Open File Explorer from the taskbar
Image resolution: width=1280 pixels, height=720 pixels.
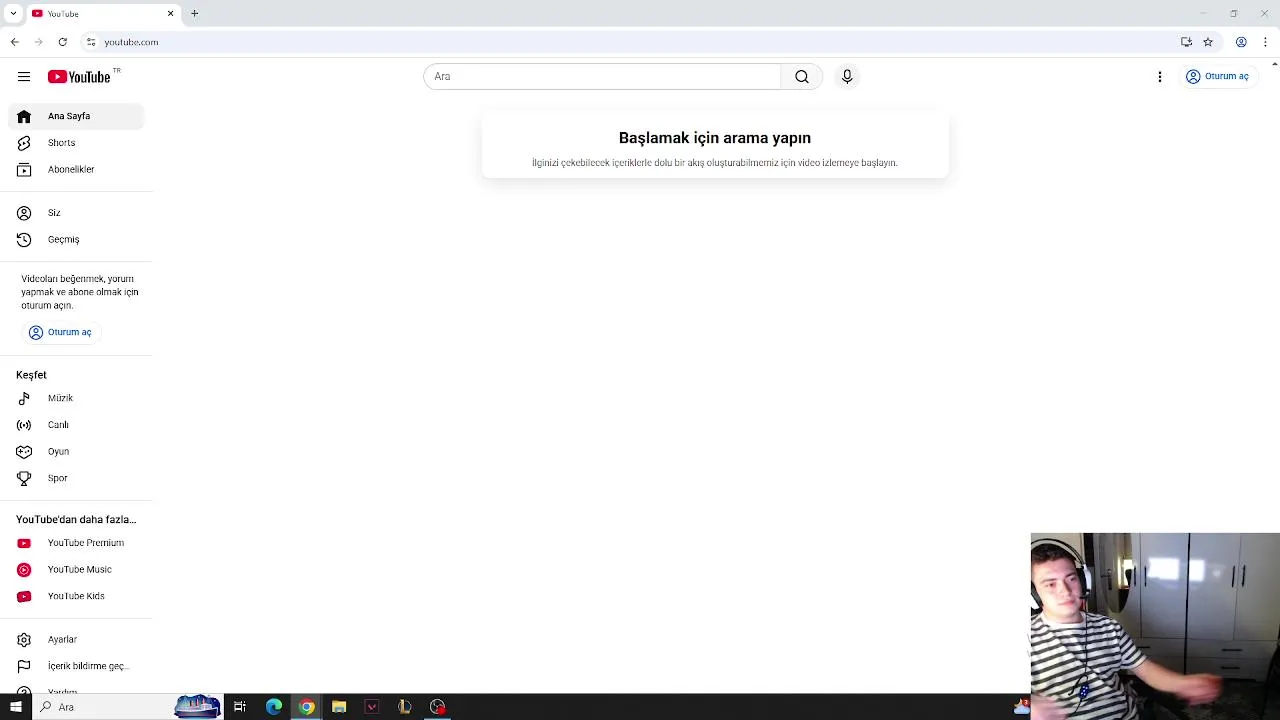pyautogui.click(x=339, y=707)
